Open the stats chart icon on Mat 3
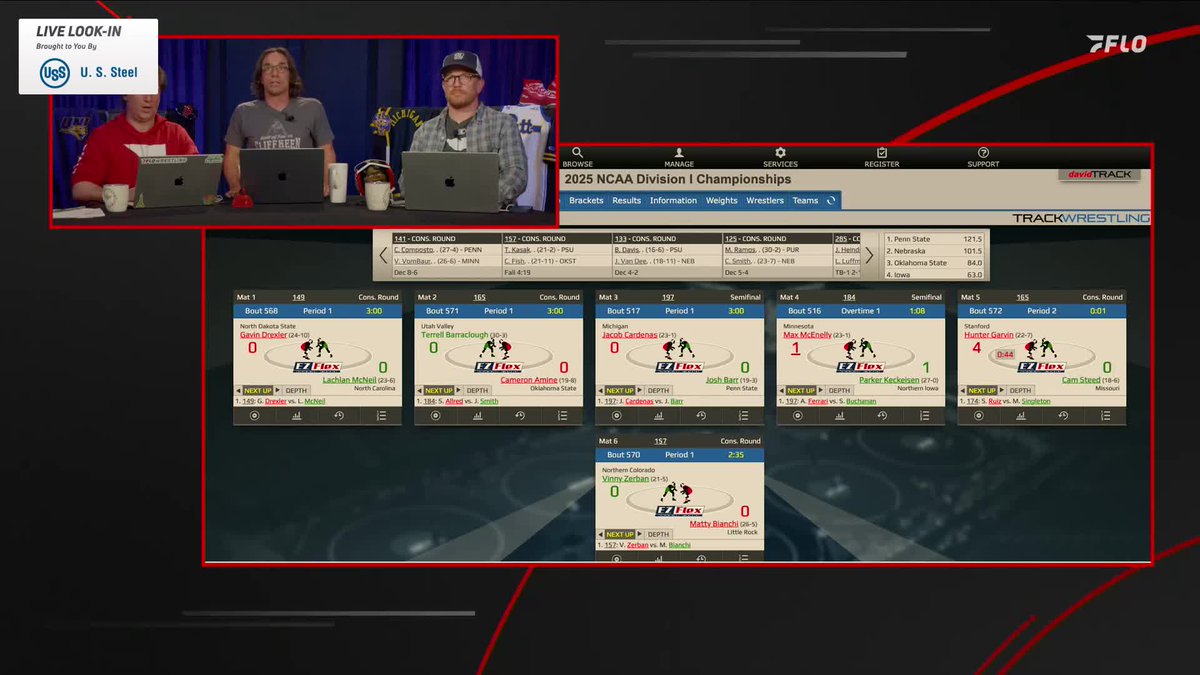This screenshot has width=1200, height=675. (659, 416)
